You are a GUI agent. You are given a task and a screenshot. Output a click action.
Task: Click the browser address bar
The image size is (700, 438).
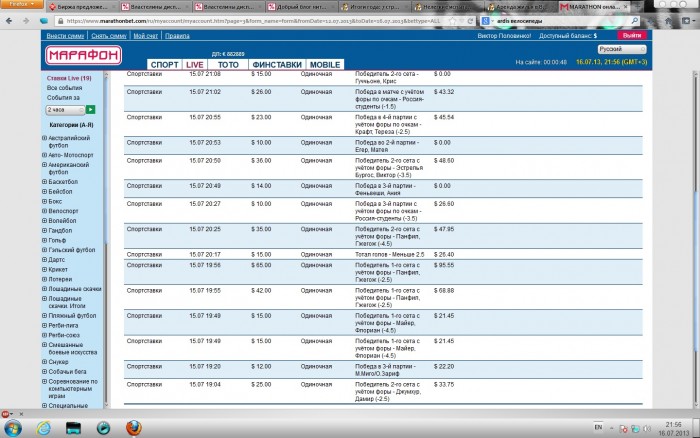pyautogui.click(x=252, y=21)
